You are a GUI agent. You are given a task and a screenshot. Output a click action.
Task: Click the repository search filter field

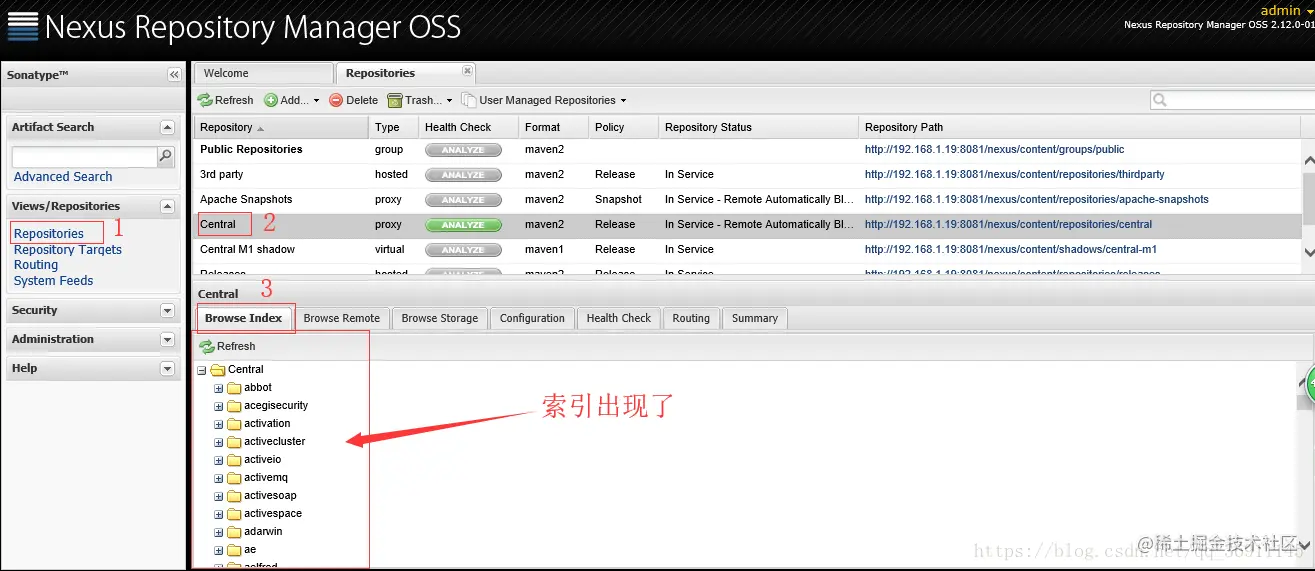[x=1240, y=100]
